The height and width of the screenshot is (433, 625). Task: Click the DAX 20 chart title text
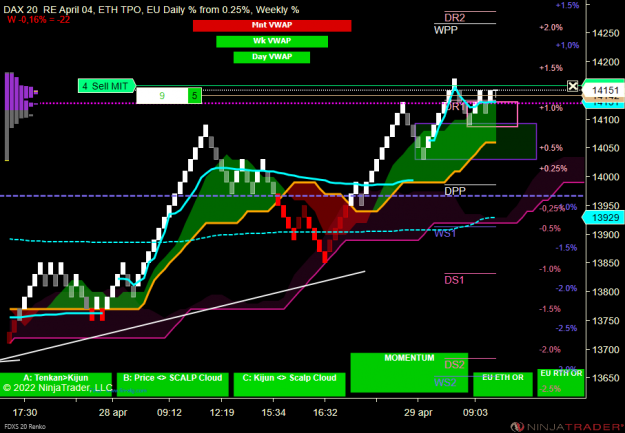(x=151, y=10)
